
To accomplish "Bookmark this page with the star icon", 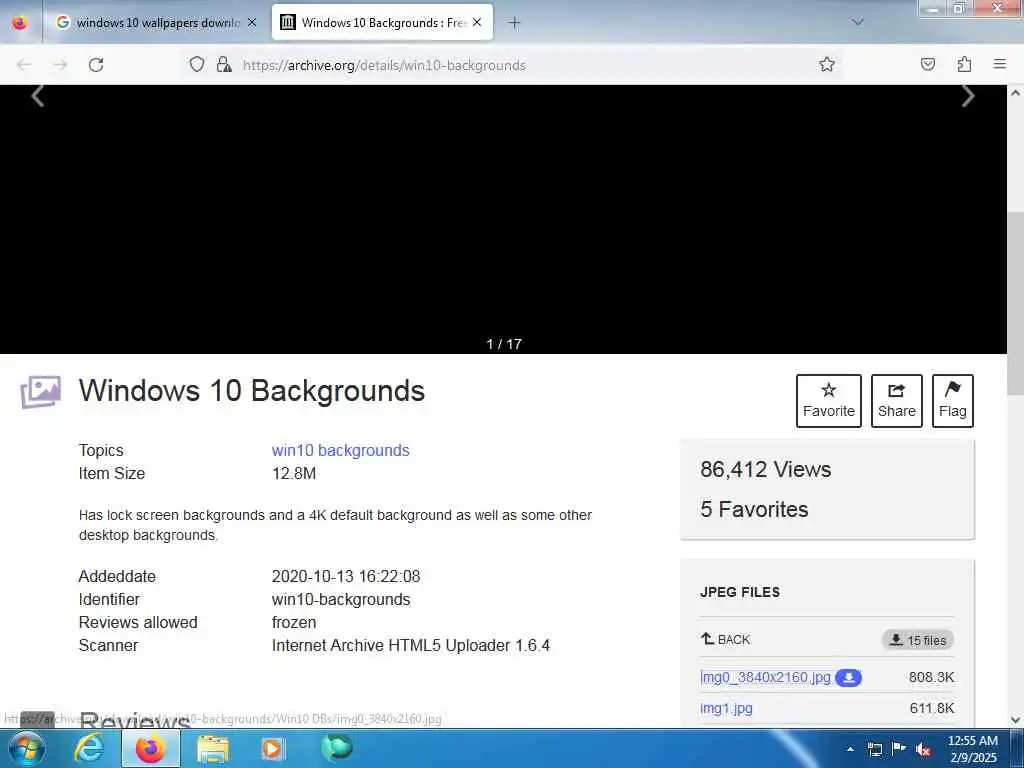I will point(827,64).
